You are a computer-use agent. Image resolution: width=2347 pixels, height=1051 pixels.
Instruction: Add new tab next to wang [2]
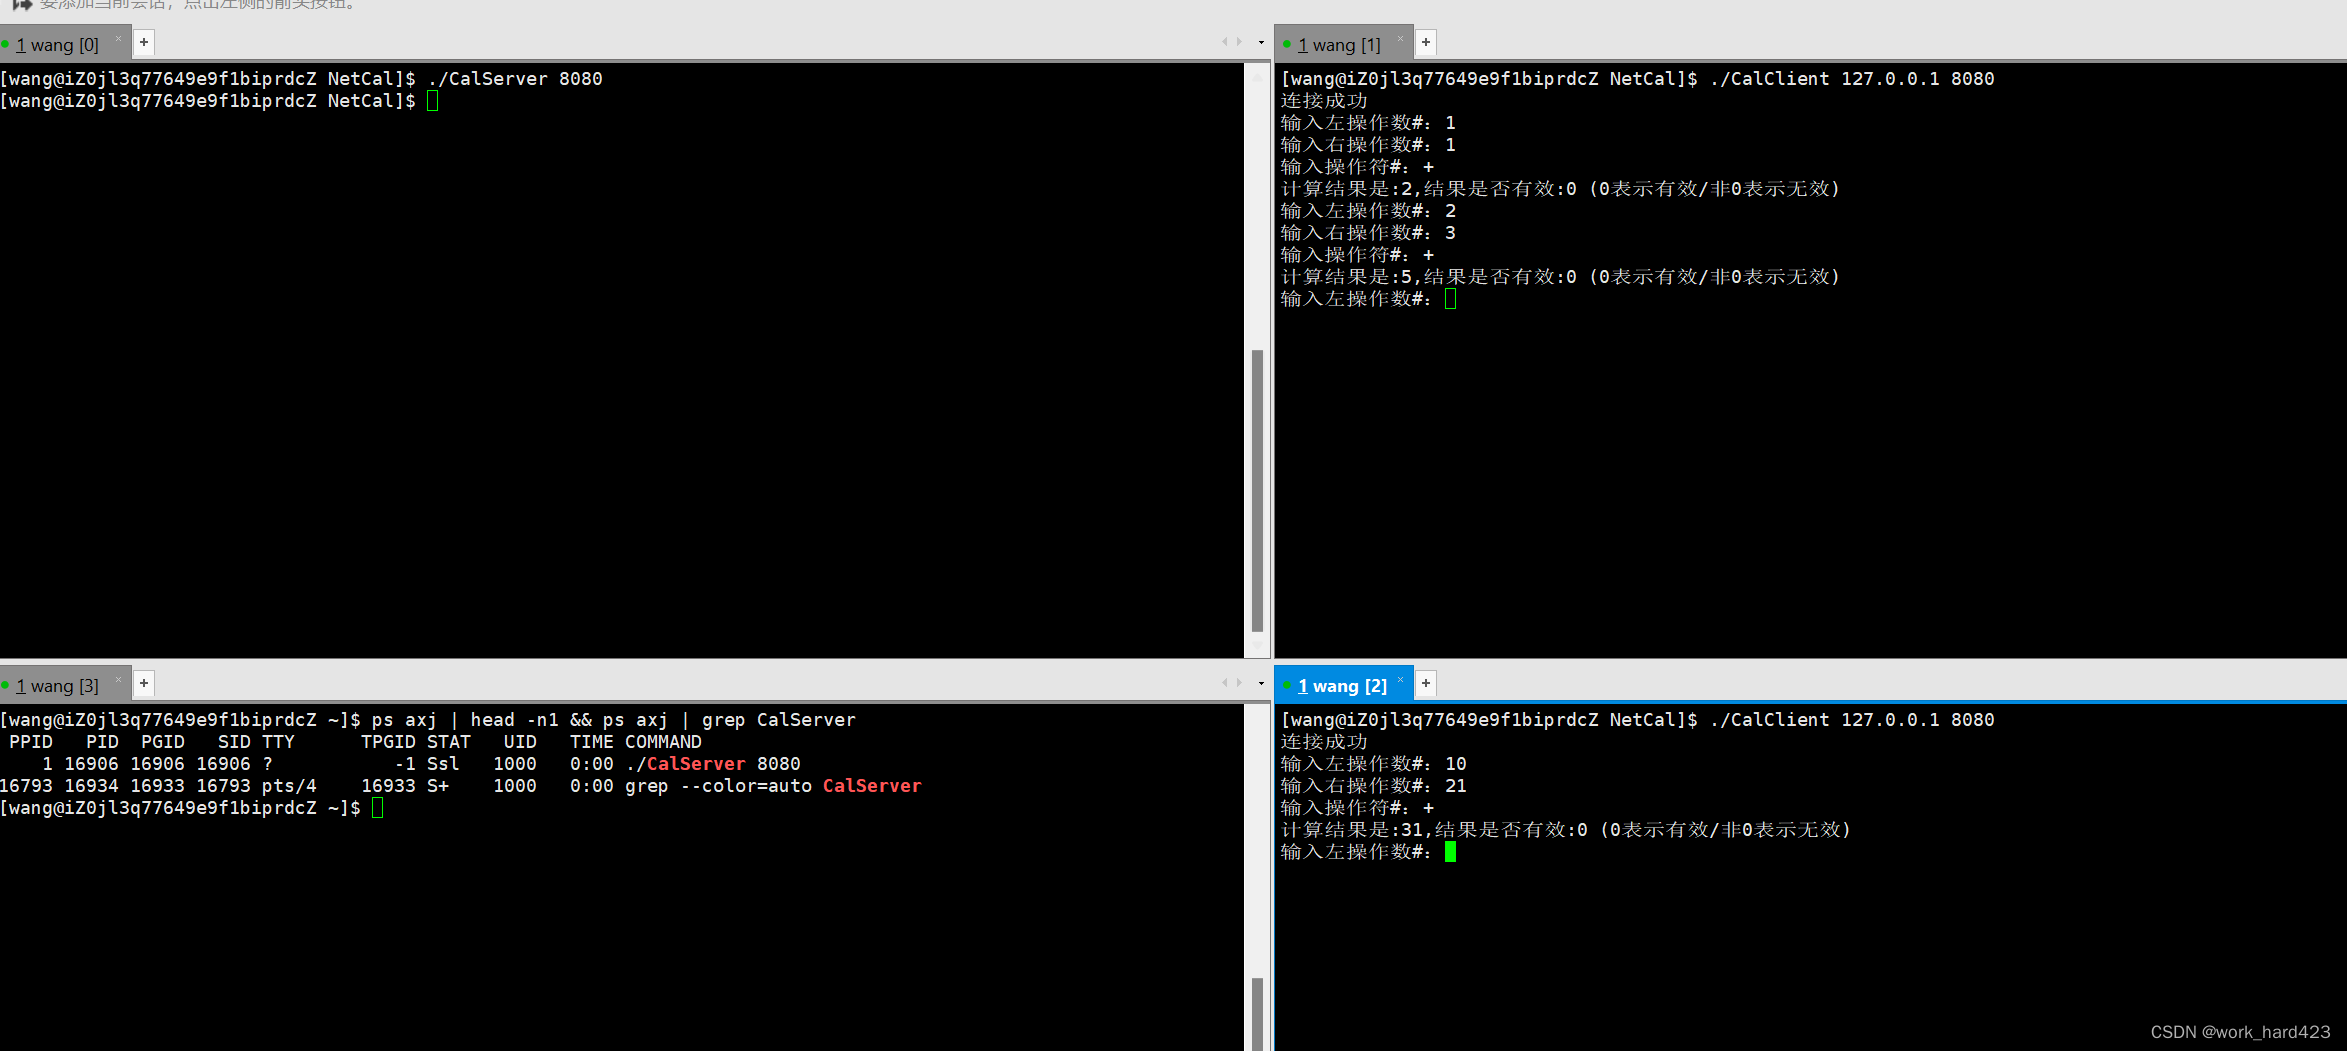1426,683
